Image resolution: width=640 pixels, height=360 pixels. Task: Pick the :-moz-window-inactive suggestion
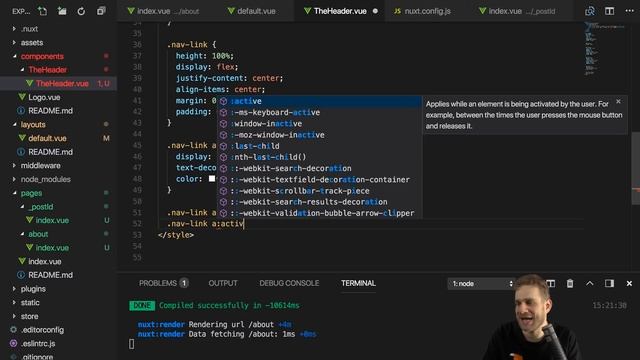(319, 135)
